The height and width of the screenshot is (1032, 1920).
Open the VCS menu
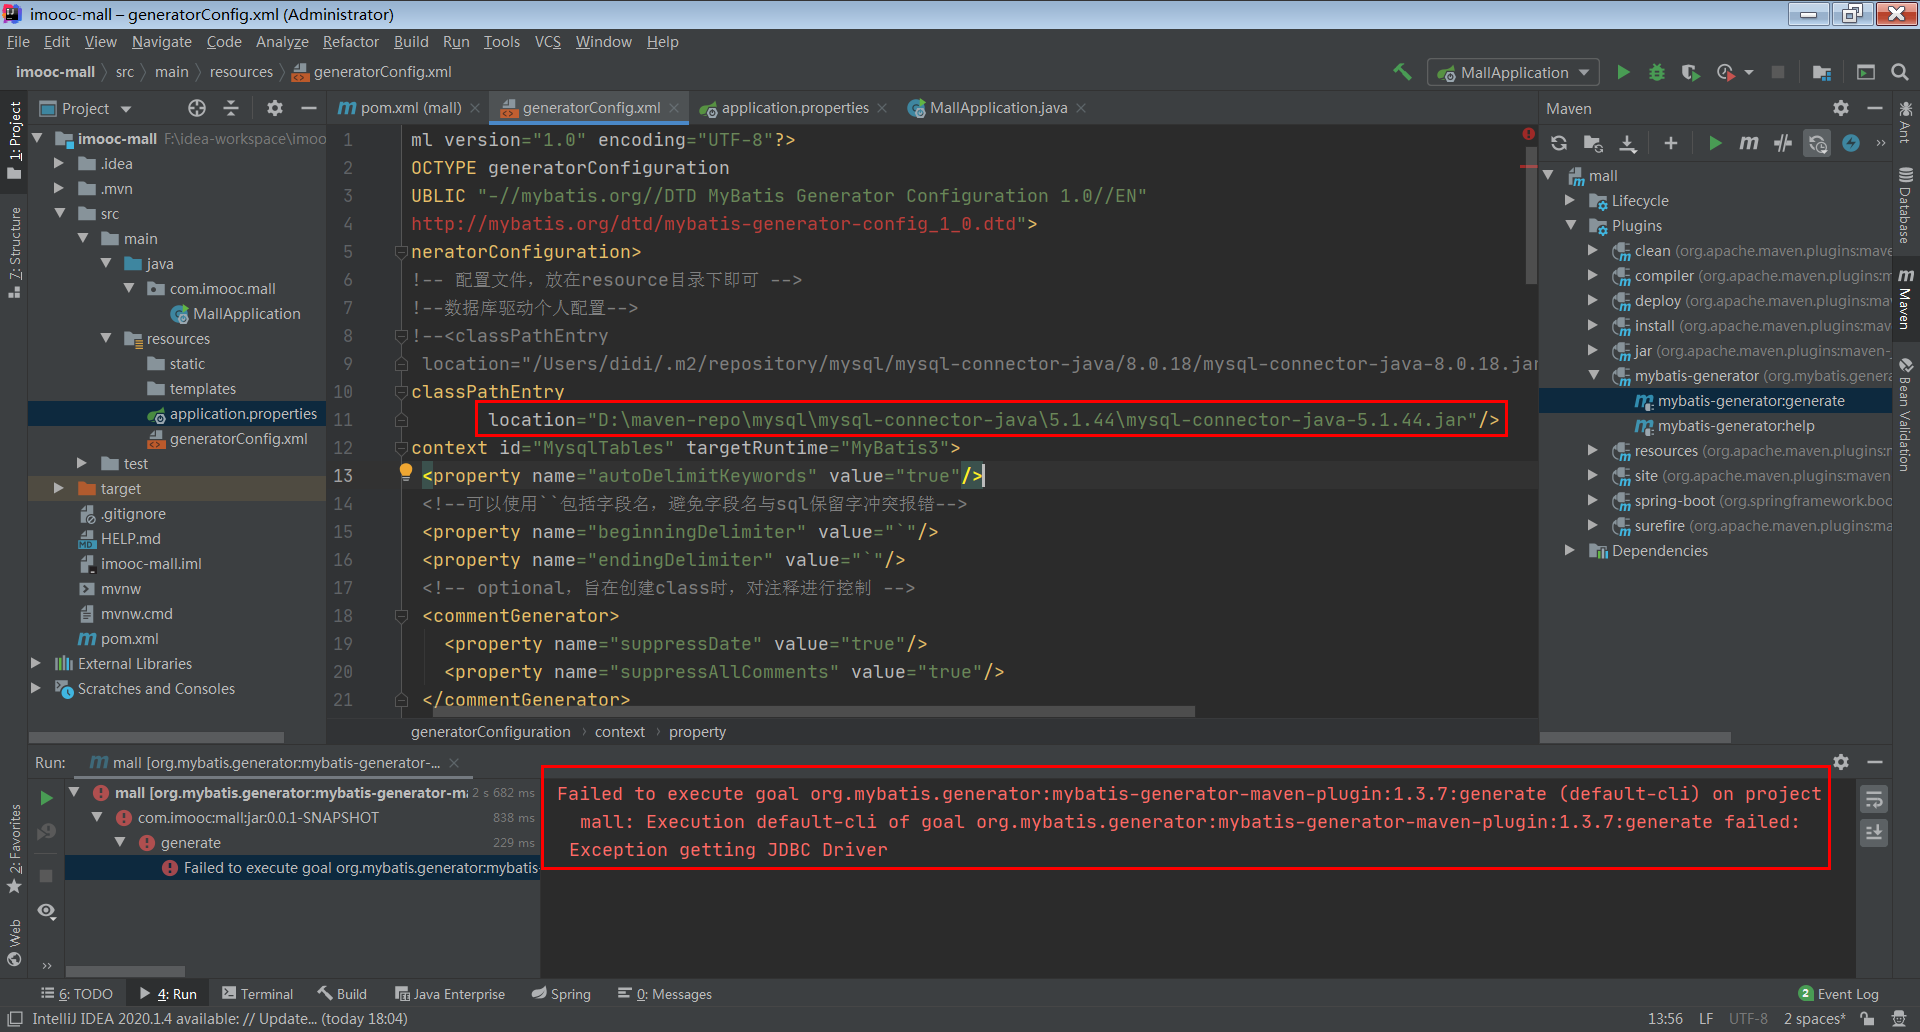coord(547,41)
